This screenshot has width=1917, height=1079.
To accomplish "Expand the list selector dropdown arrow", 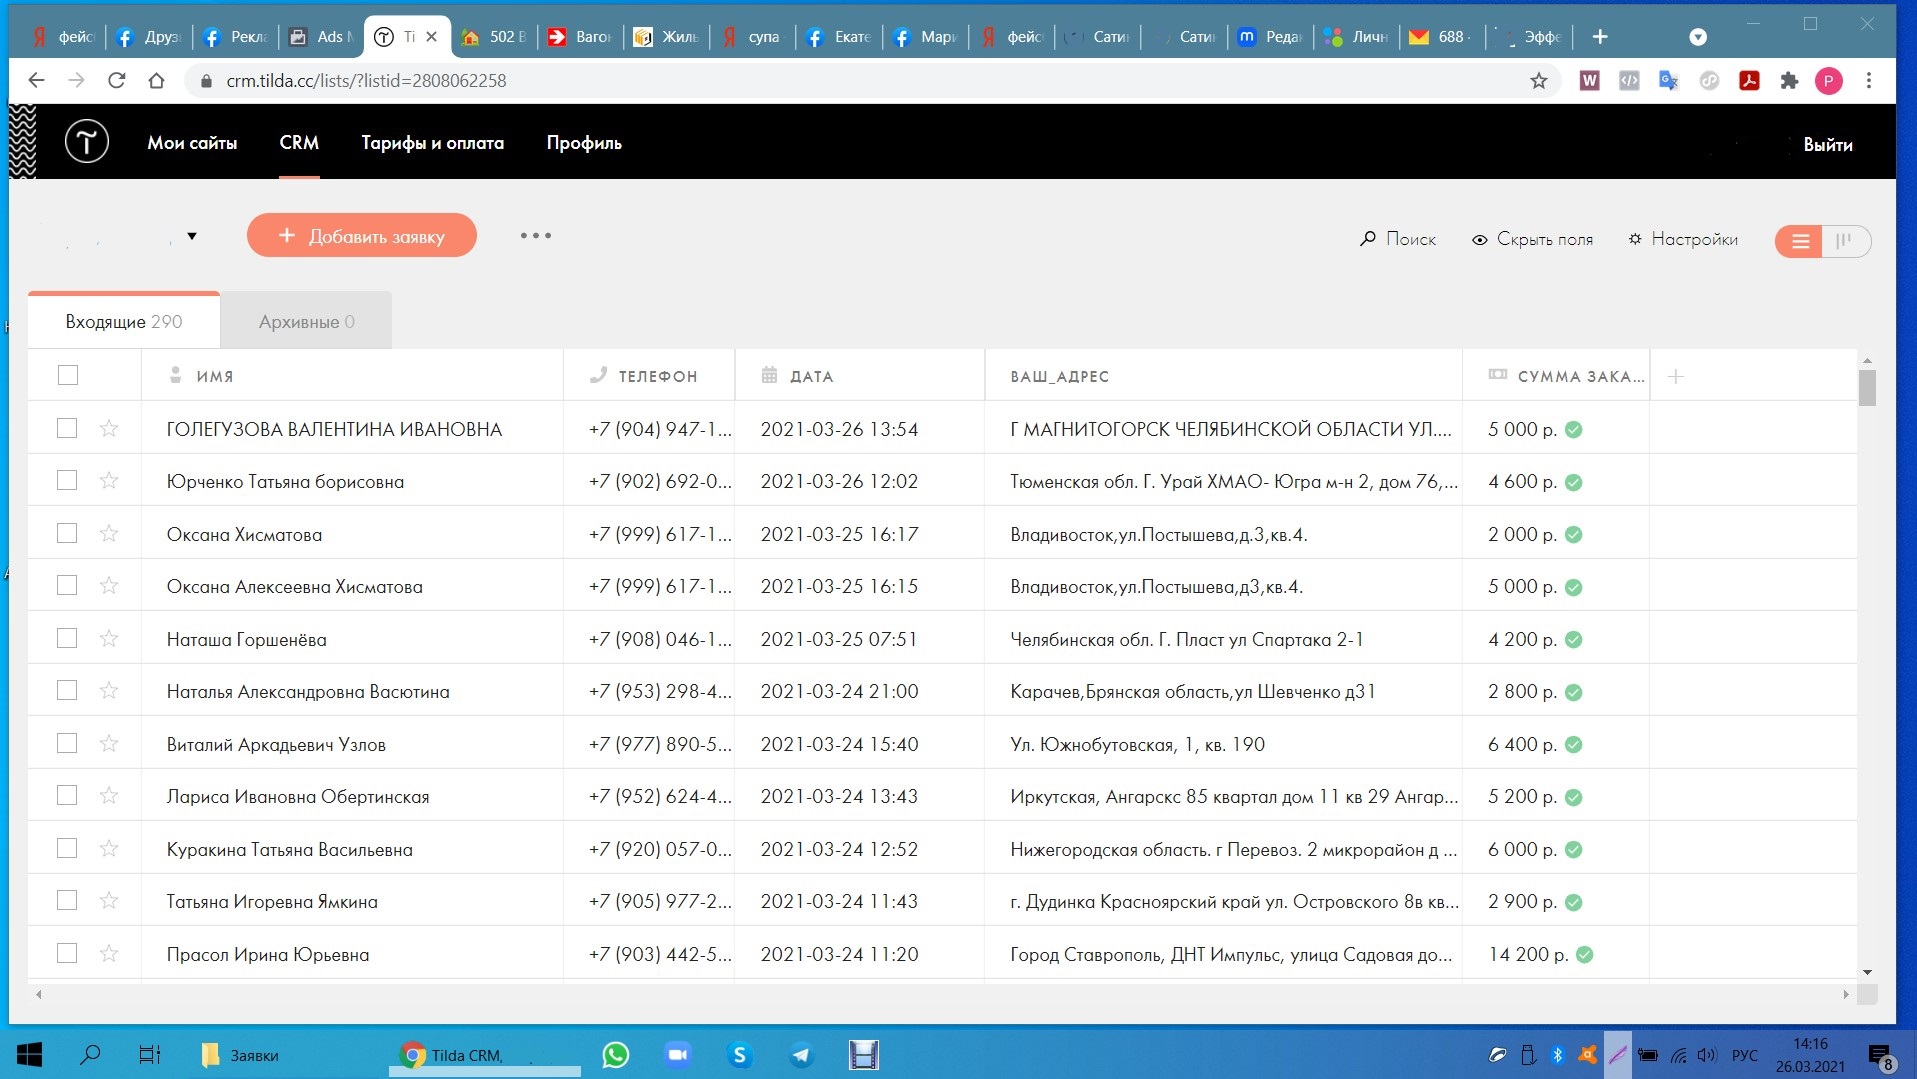I will (192, 236).
